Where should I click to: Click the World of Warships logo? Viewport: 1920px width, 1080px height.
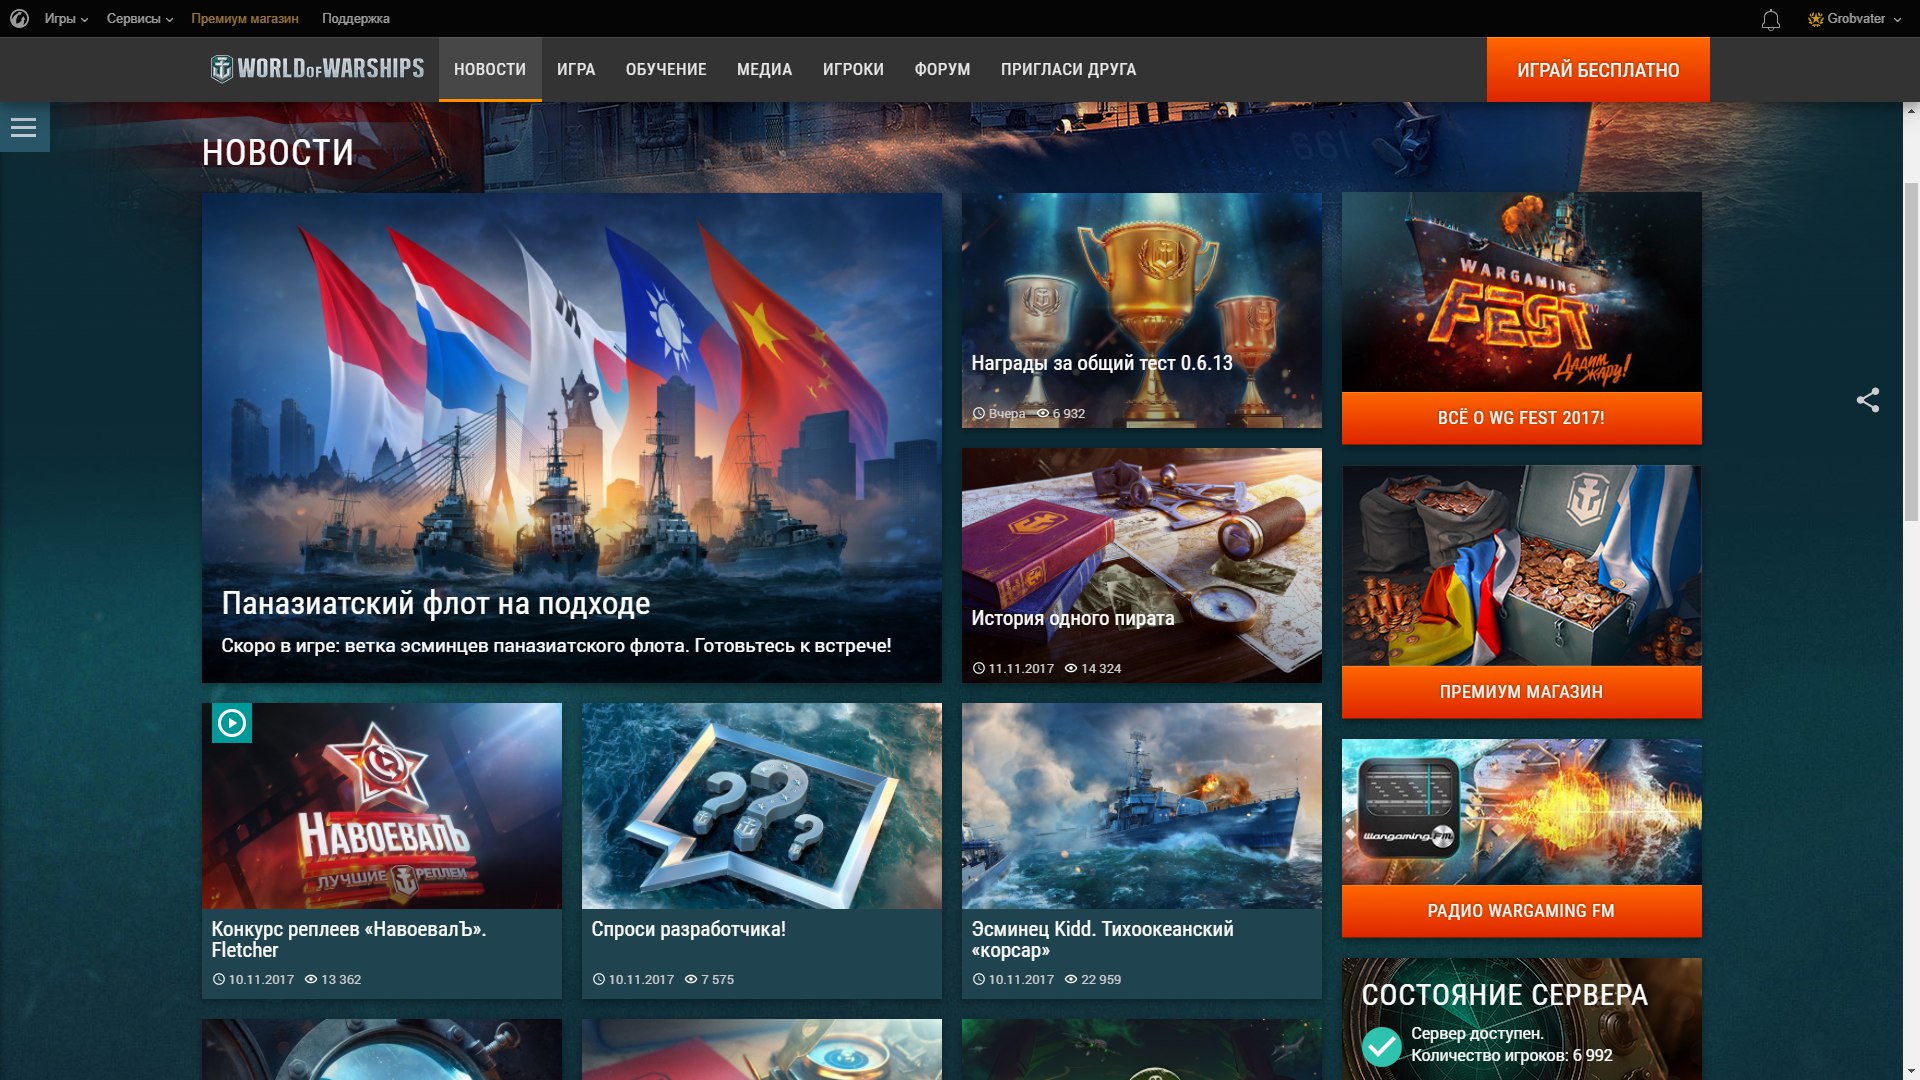317,68
